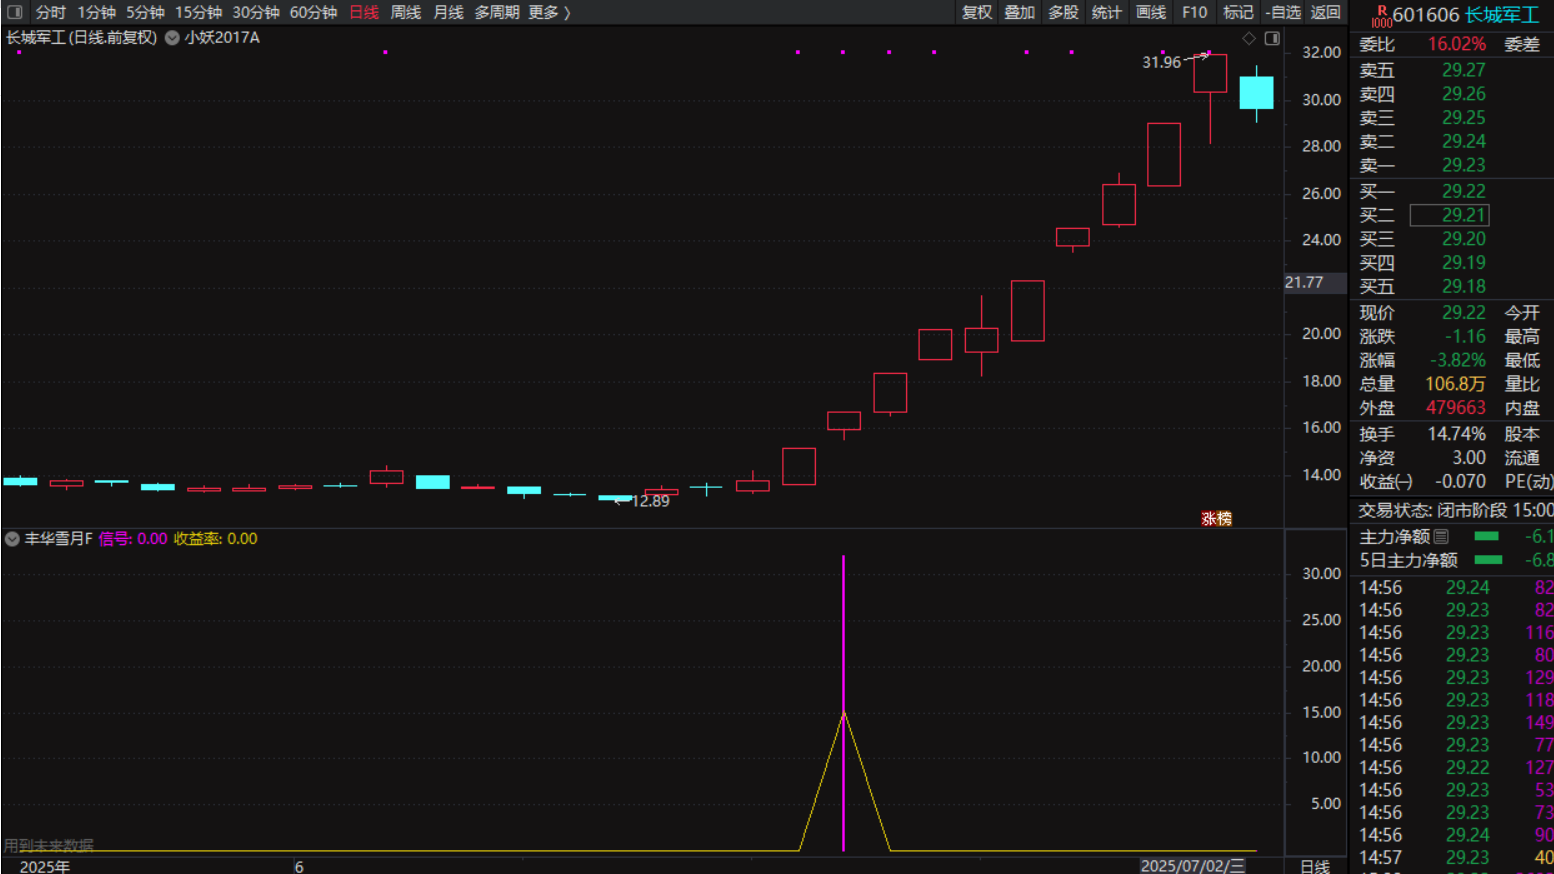Screen dimensions: 1554x874
Task: Expand the 小妖2017A indicator dropdown arrow
Action: pos(172,38)
